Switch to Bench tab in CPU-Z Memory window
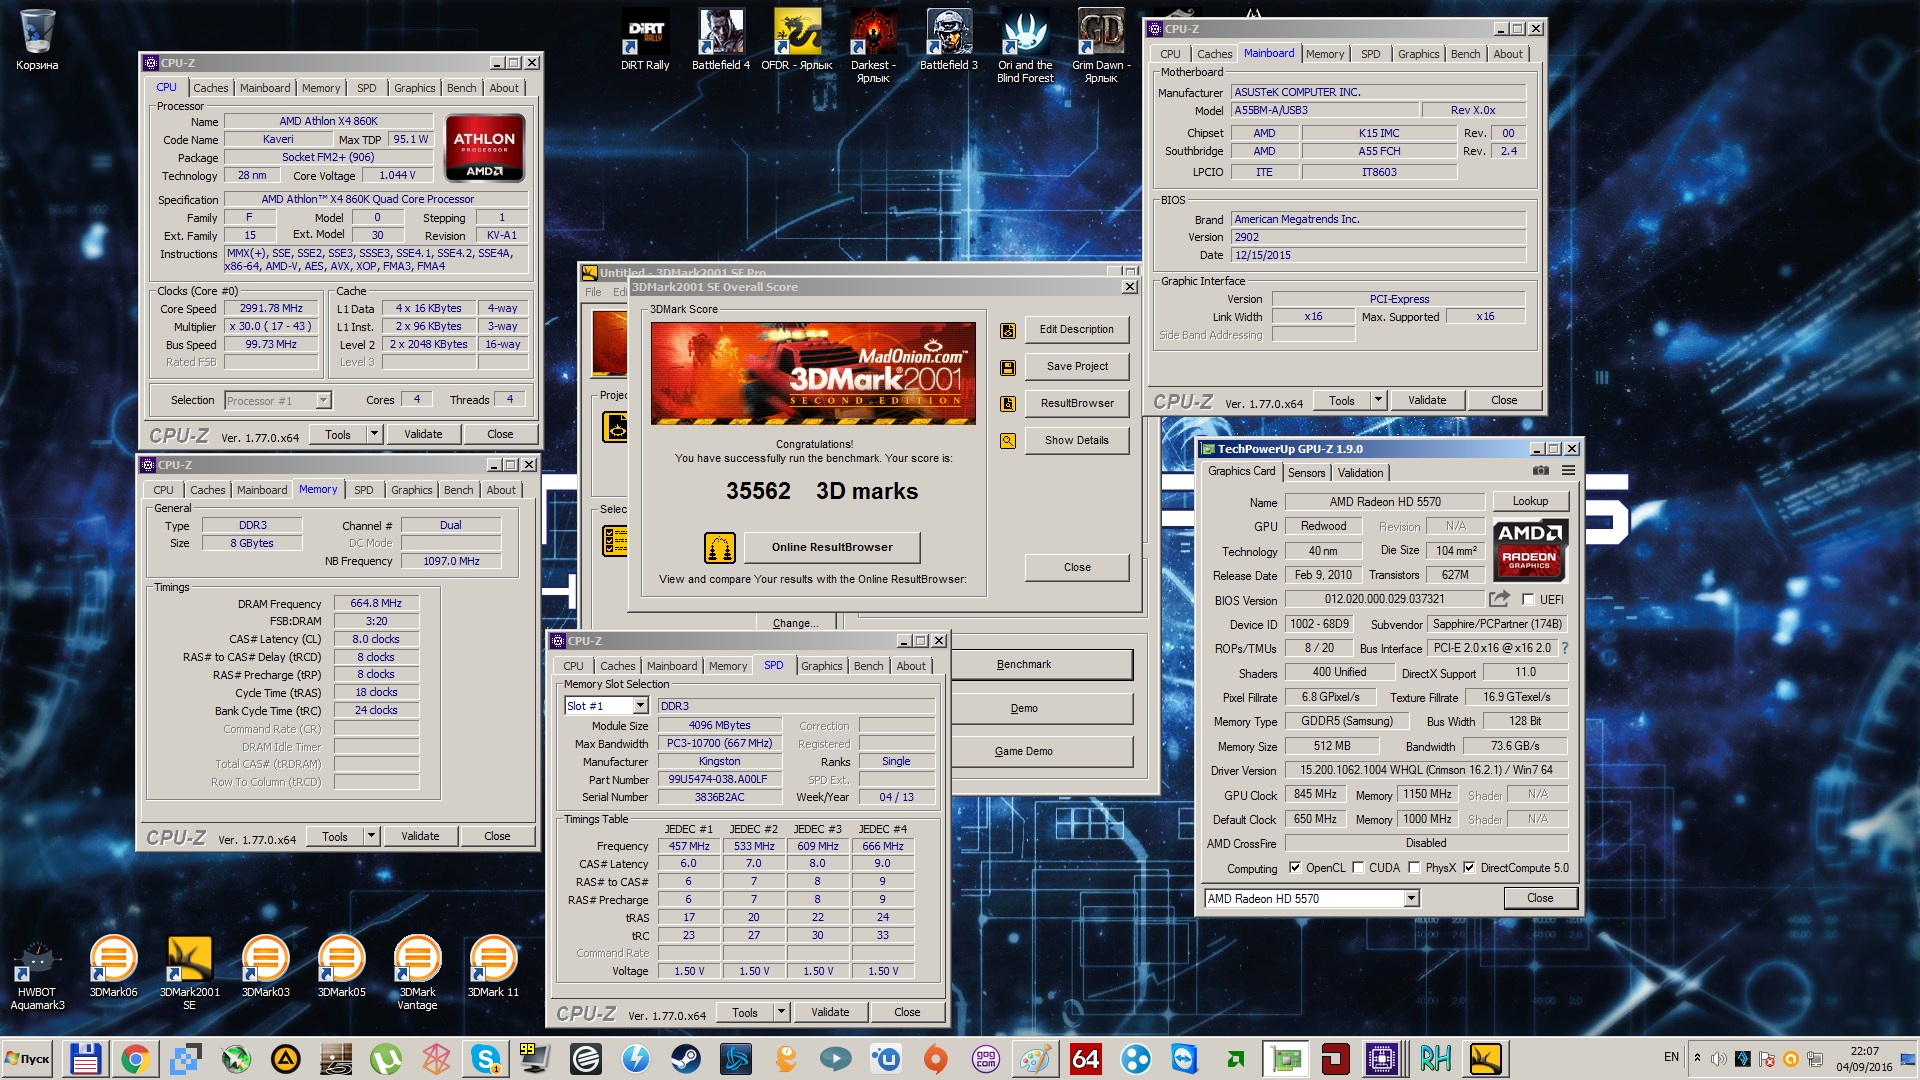Viewport: 1920px width, 1080px height. coord(459,490)
